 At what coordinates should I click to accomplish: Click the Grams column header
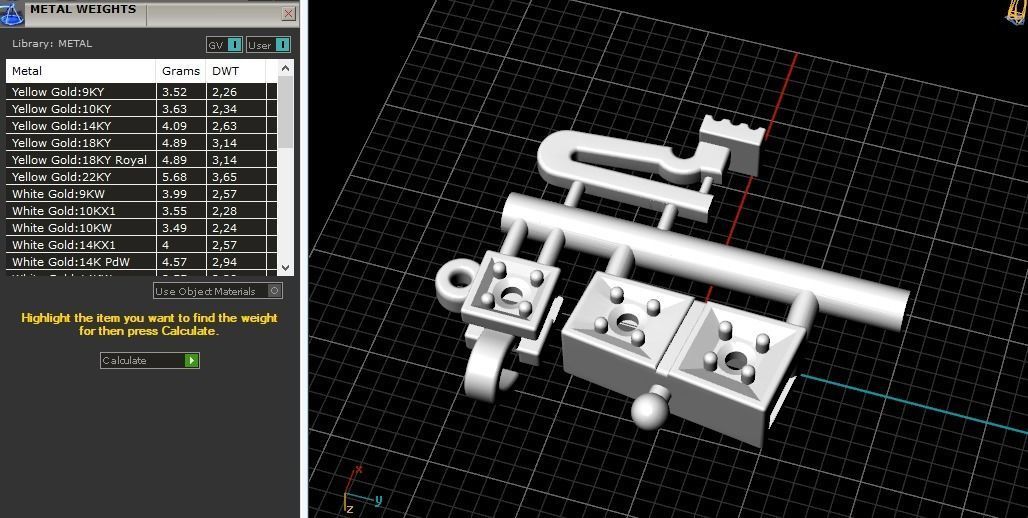181,71
